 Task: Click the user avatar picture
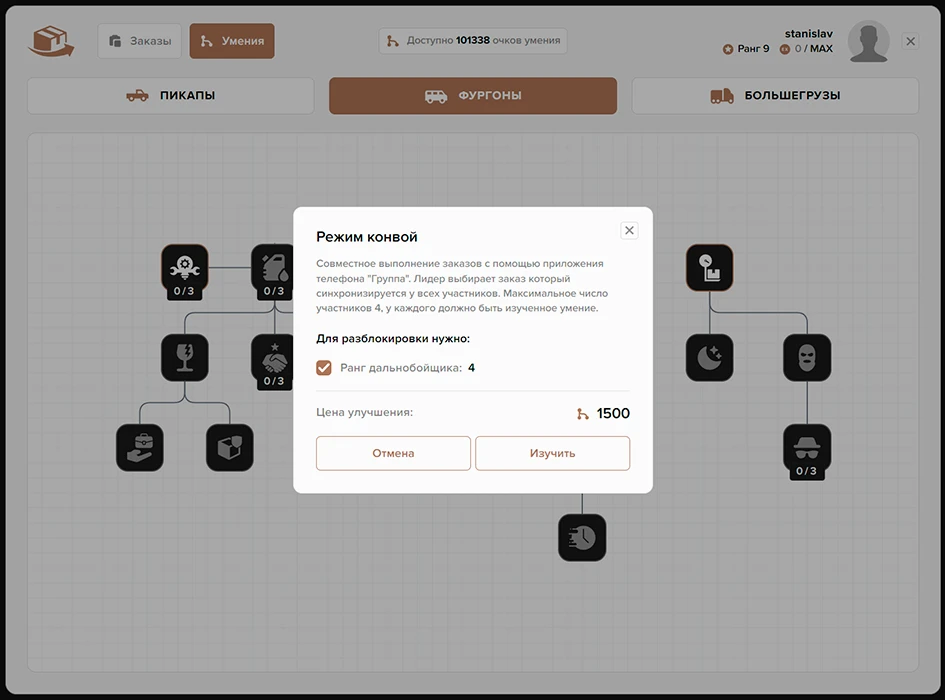pos(868,42)
